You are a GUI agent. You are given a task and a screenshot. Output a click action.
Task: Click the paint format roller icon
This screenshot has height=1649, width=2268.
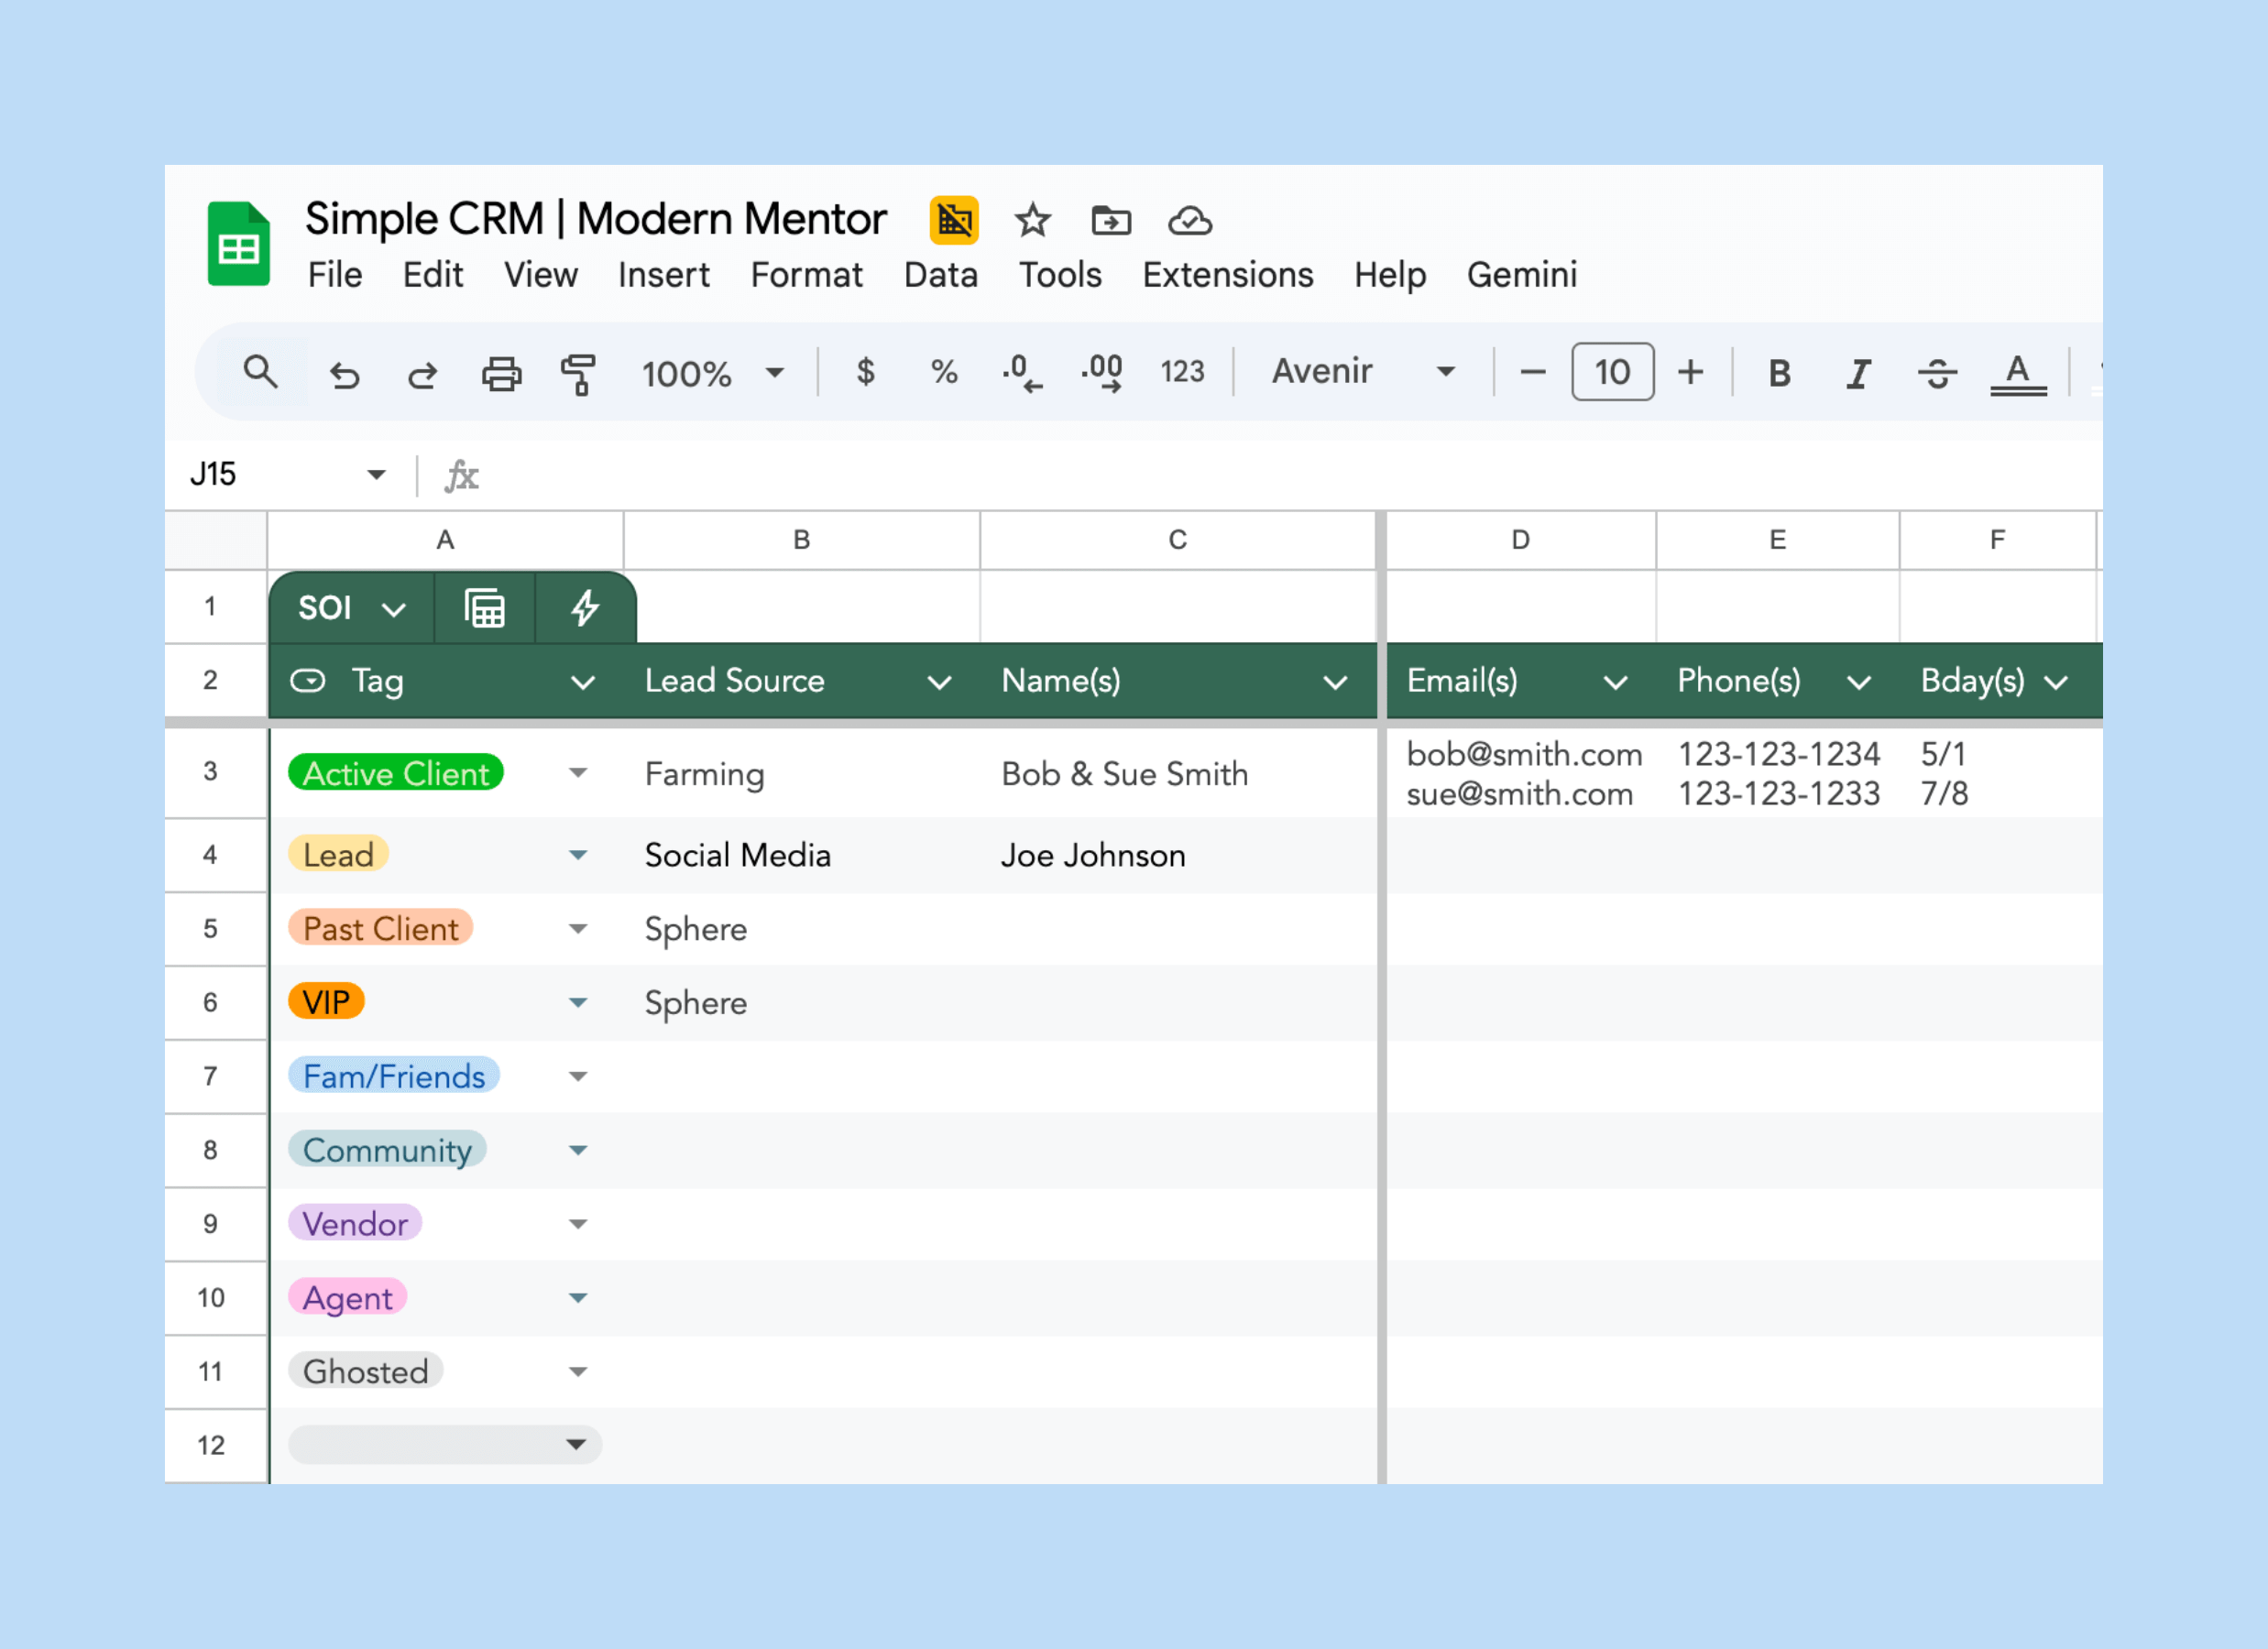click(578, 374)
